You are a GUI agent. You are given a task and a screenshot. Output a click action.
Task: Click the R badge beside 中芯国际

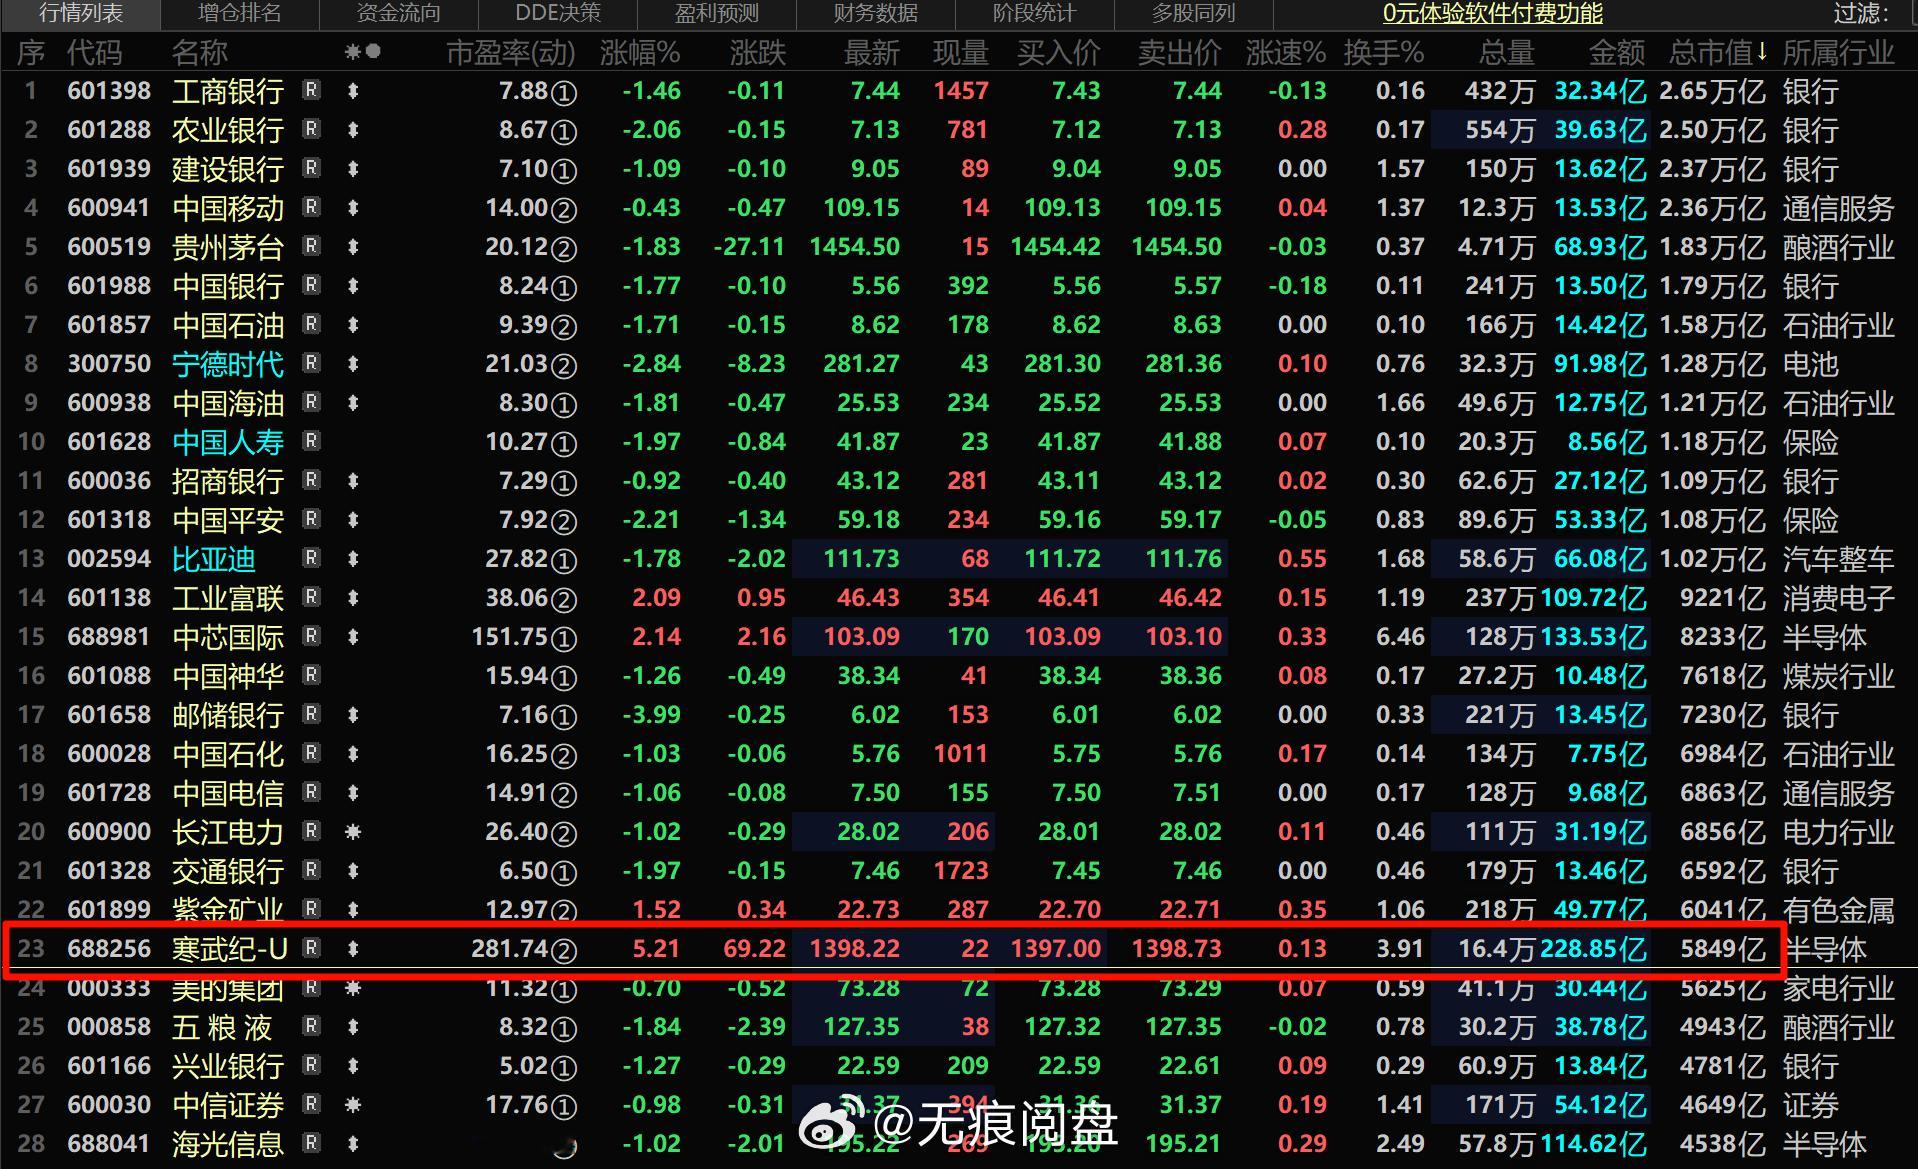(311, 636)
